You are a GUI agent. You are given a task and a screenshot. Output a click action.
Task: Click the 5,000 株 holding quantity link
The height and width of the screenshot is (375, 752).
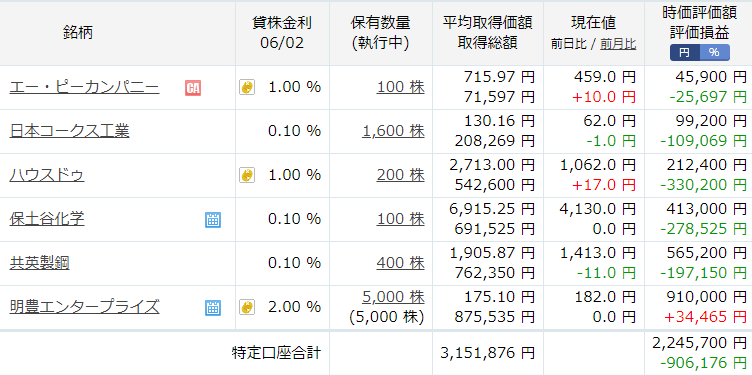(x=394, y=297)
